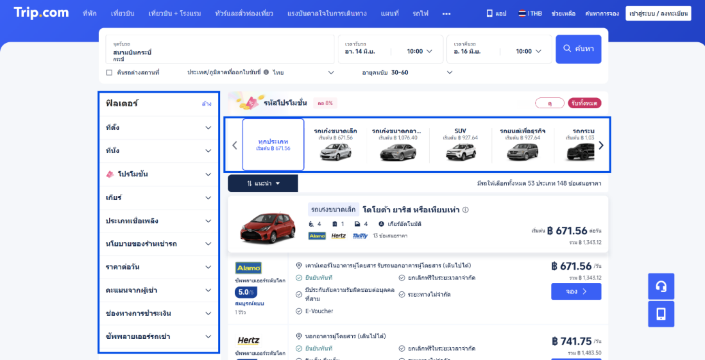Go to รถไฟ trains nav item
Screen dimensions: 705x360
[420, 13]
